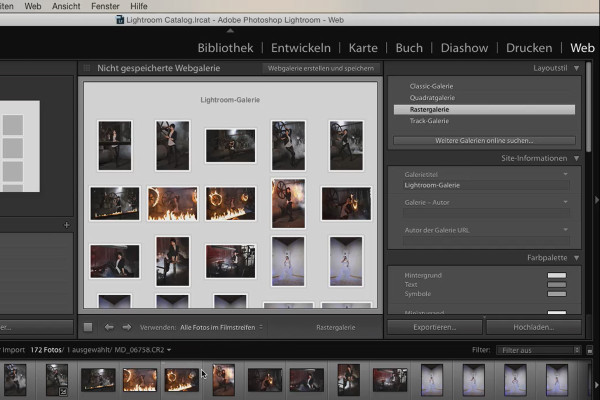Click the Autor der Galerie URL field
Image resolution: width=600 pixels, height=400 pixels.
coord(486,241)
